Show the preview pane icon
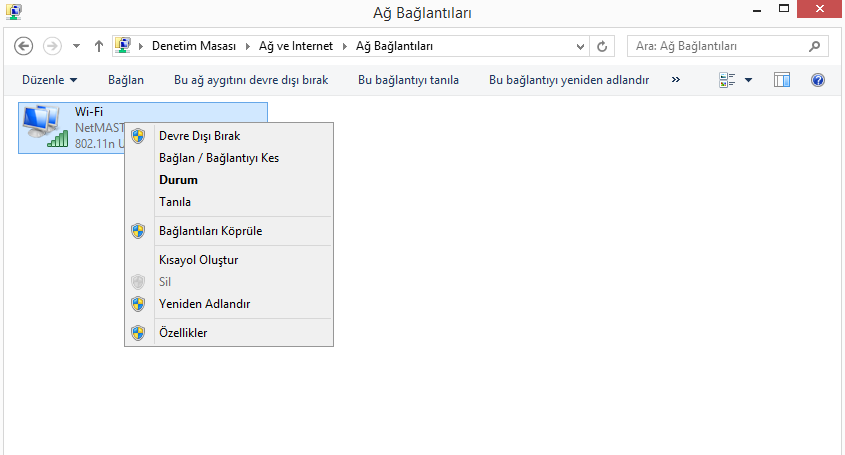The width and height of the screenshot is (845, 455). 782,80
